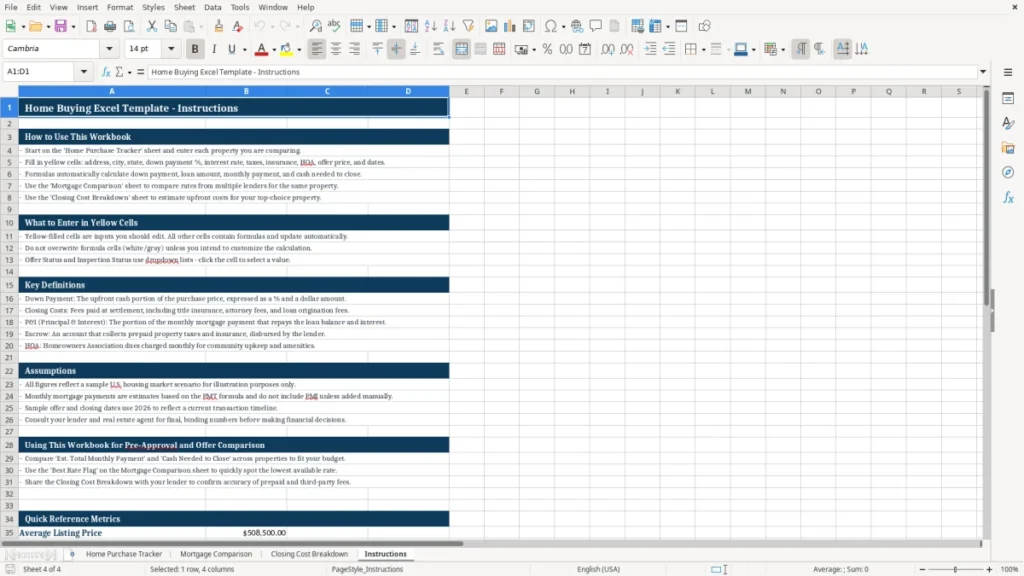Click the English (USA) language status
This screenshot has height=576, width=1024.
point(598,569)
